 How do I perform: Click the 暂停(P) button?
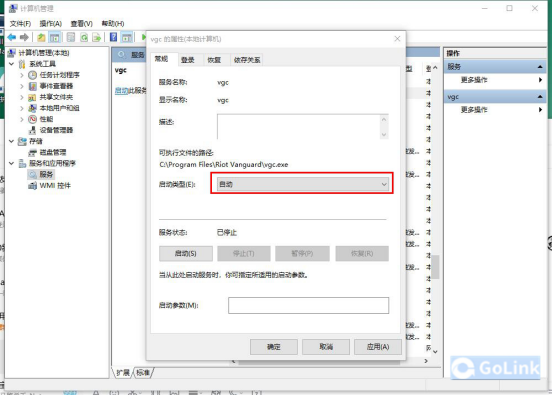click(x=302, y=254)
